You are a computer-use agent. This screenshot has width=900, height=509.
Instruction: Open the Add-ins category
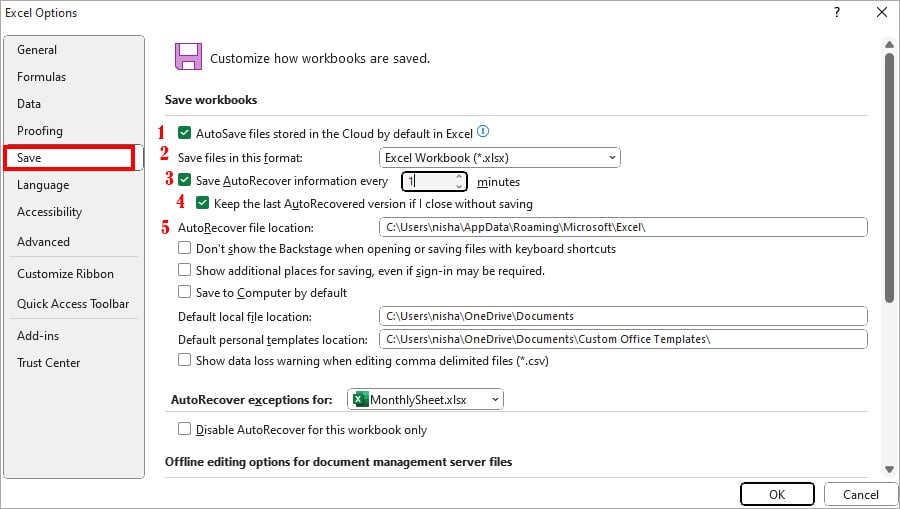click(x=38, y=336)
